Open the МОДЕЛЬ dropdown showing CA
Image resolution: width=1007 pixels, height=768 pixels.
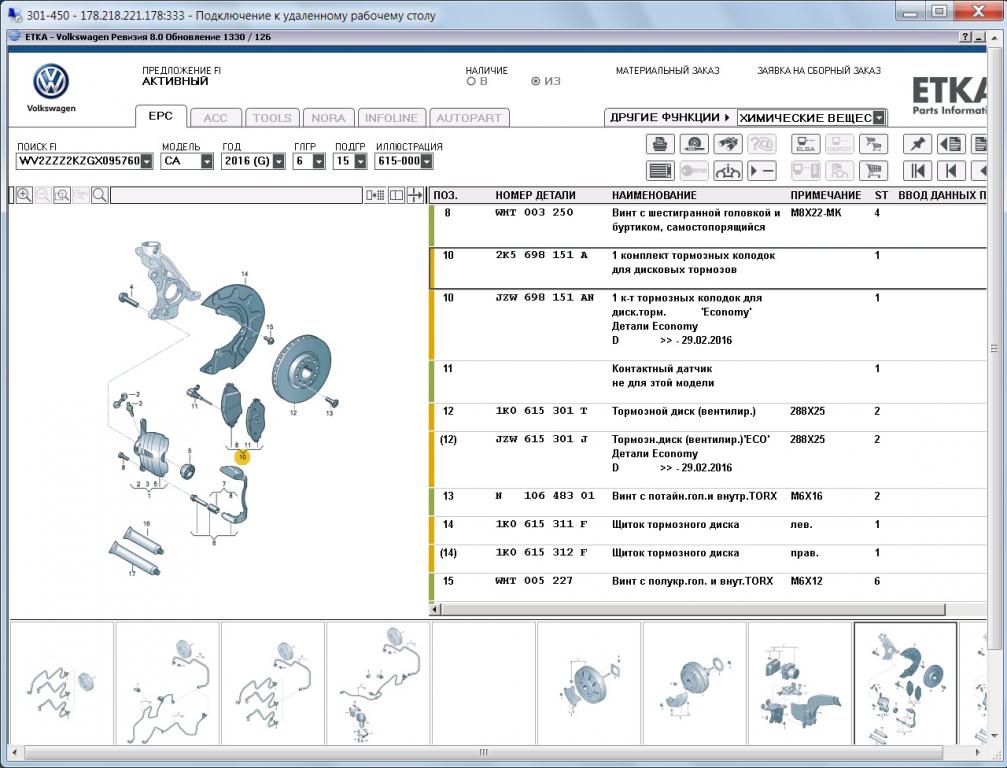click(x=206, y=161)
